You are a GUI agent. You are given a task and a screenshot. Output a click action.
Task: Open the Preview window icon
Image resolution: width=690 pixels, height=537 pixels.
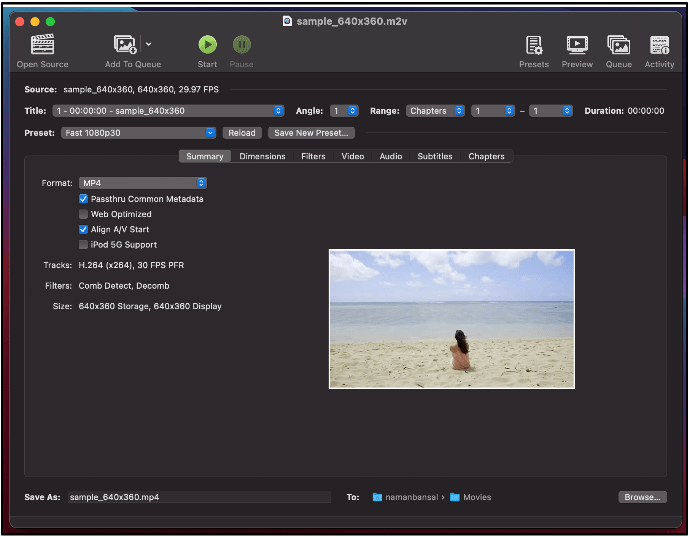click(577, 45)
